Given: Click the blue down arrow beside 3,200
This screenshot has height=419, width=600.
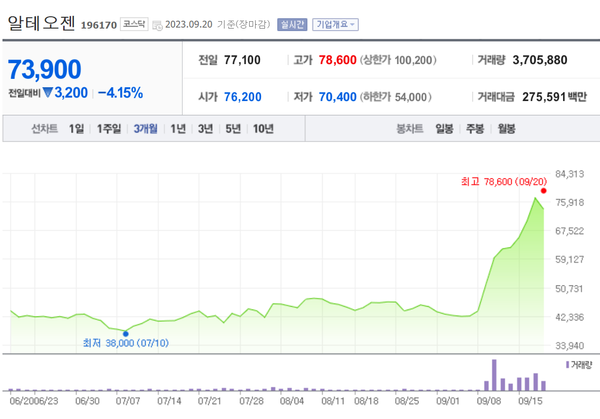Looking at the screenshot, I should point(46,93).
